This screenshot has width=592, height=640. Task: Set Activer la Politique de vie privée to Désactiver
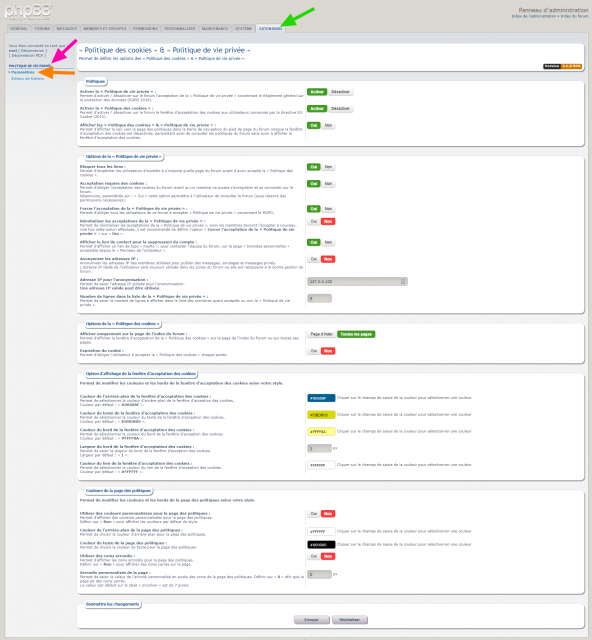pyautogui.click(x=341, y=92)
